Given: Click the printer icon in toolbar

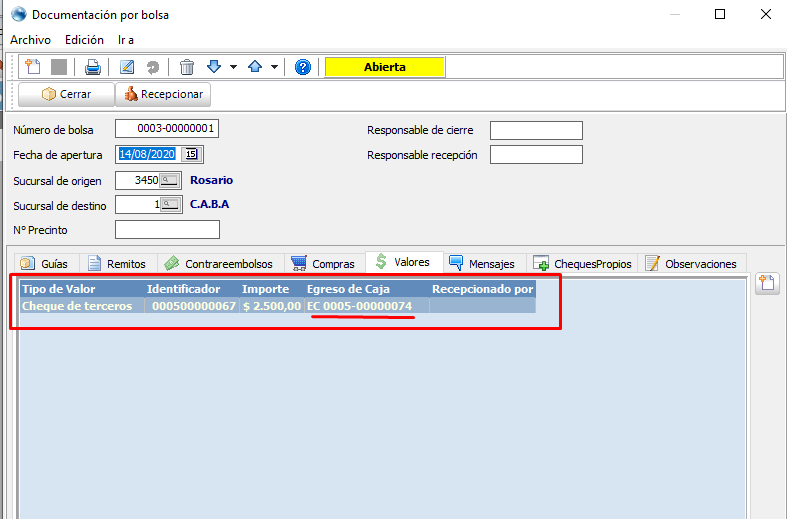Looking at the screenshot, I should click(x=92, y=67).
